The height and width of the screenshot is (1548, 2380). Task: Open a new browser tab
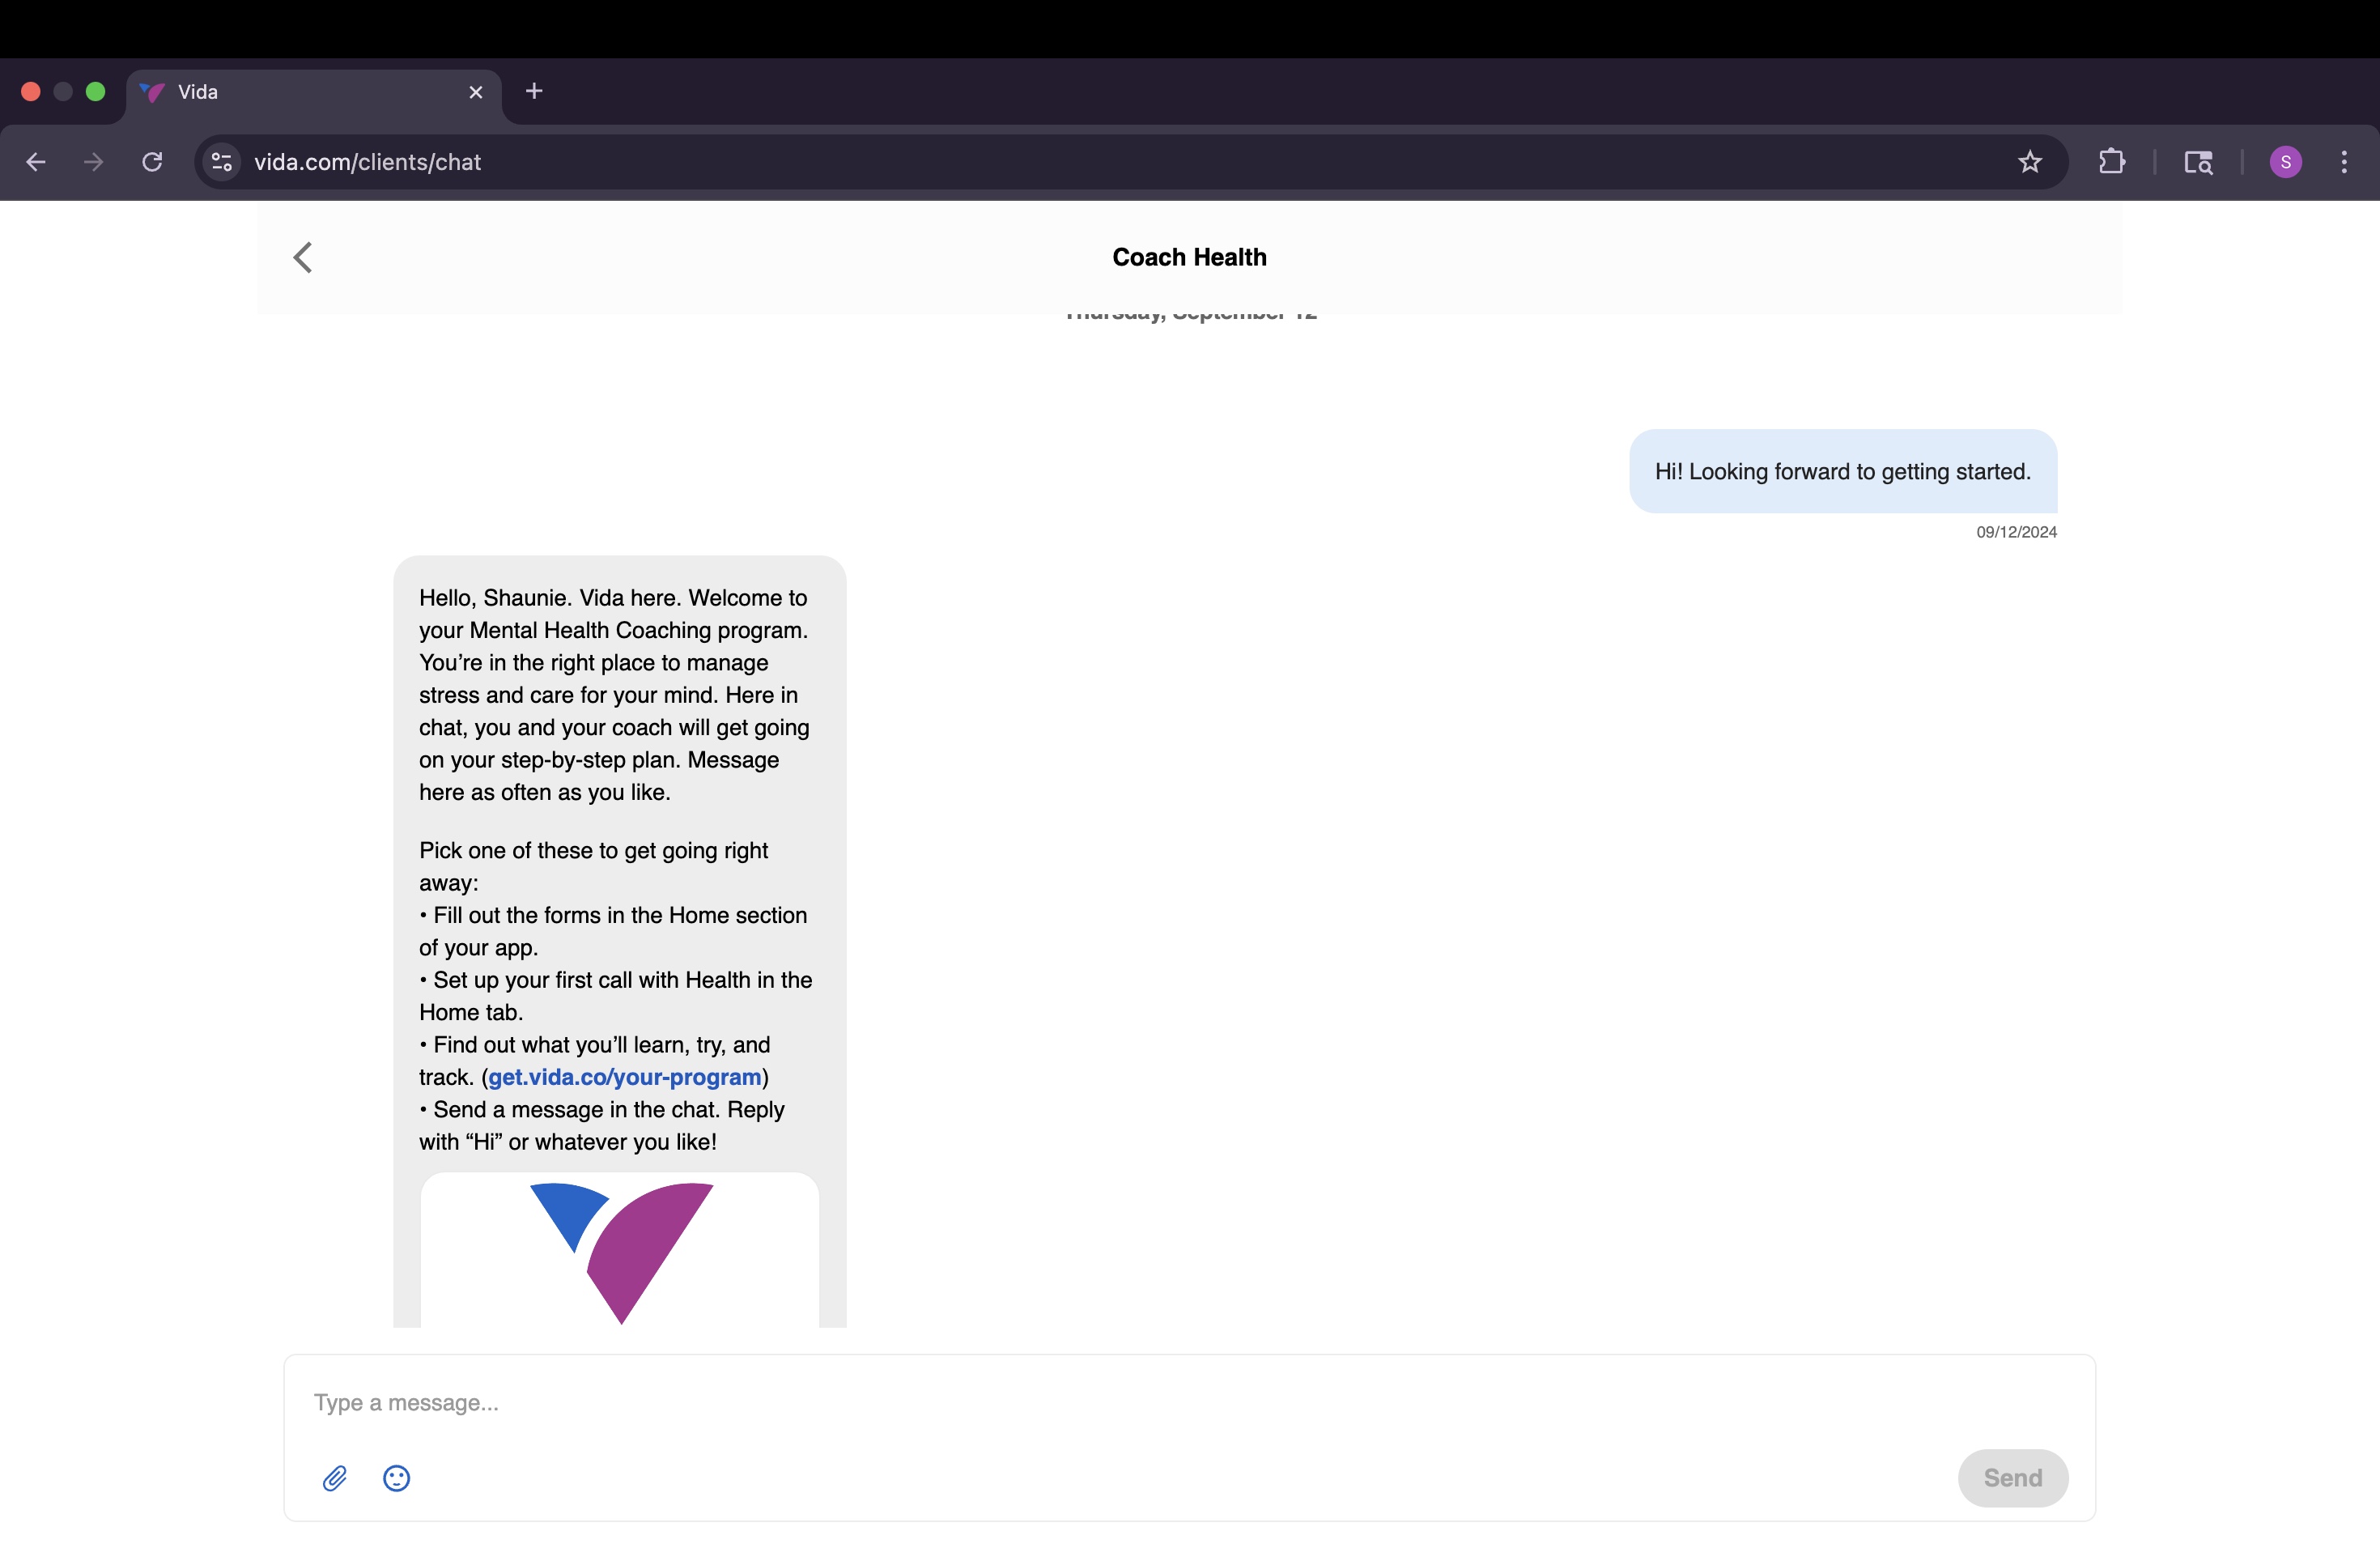pos(534,92)
